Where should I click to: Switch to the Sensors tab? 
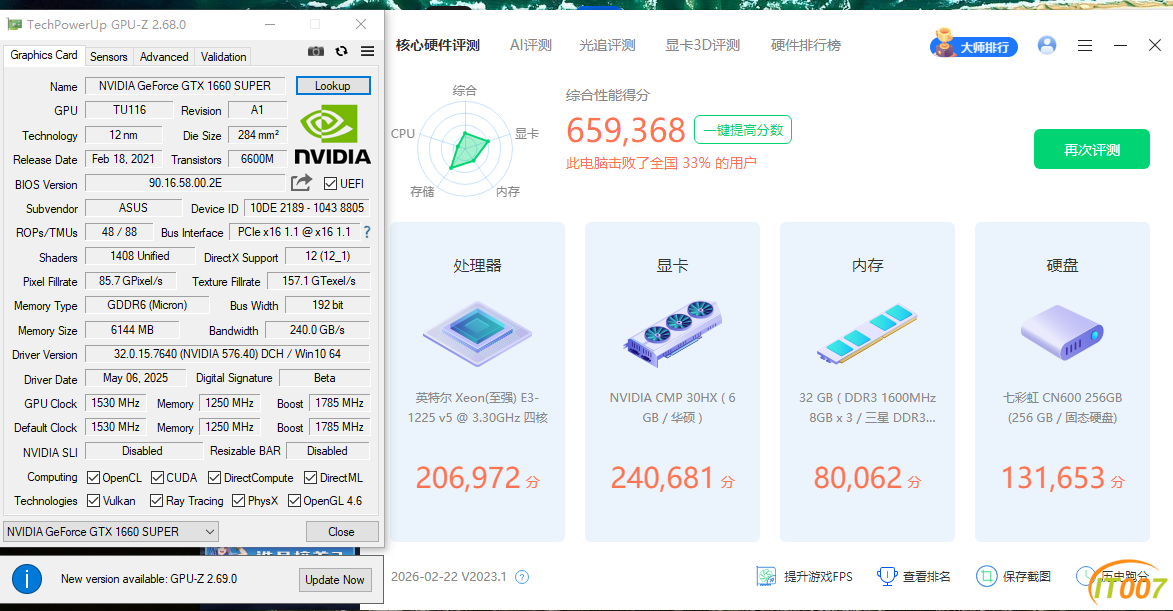coord(108,57)
